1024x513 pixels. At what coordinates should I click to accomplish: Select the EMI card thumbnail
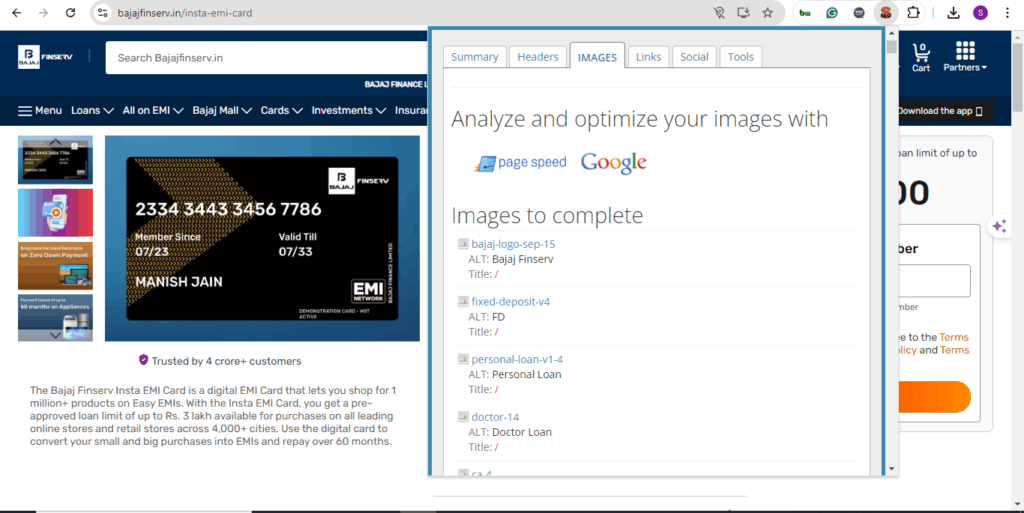(x=56, y=160)
